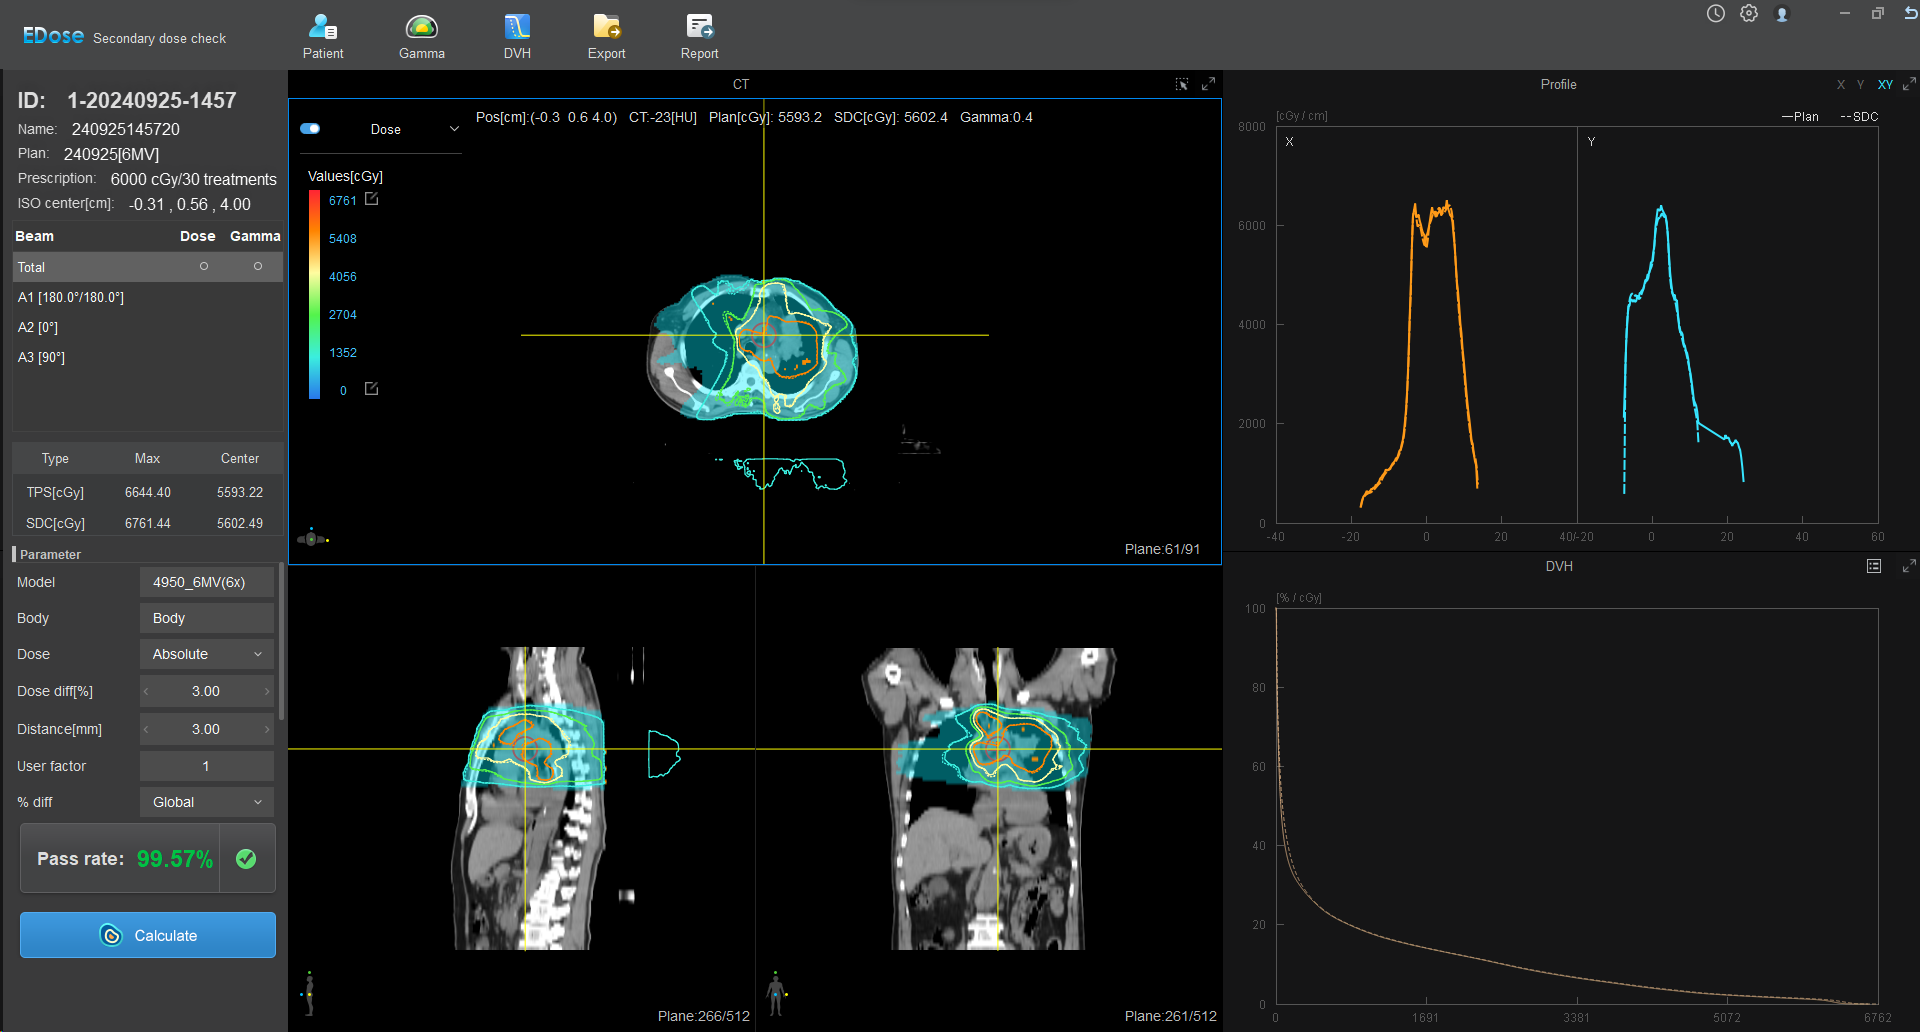Select the Total row Gamma radio button
Screen dimensions: 1920x1032
tap(258, 266)
